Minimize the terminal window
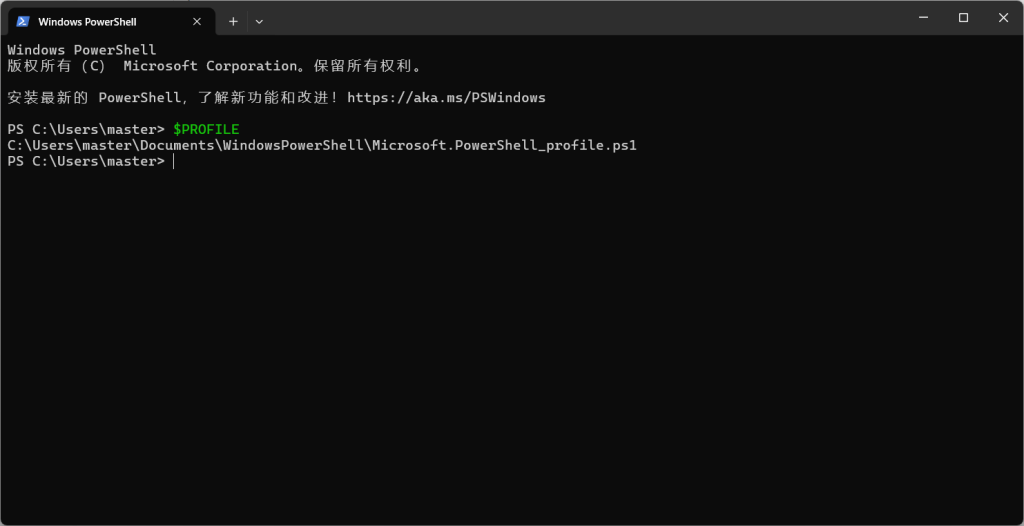1024x526 pixels. coord(923,18)
